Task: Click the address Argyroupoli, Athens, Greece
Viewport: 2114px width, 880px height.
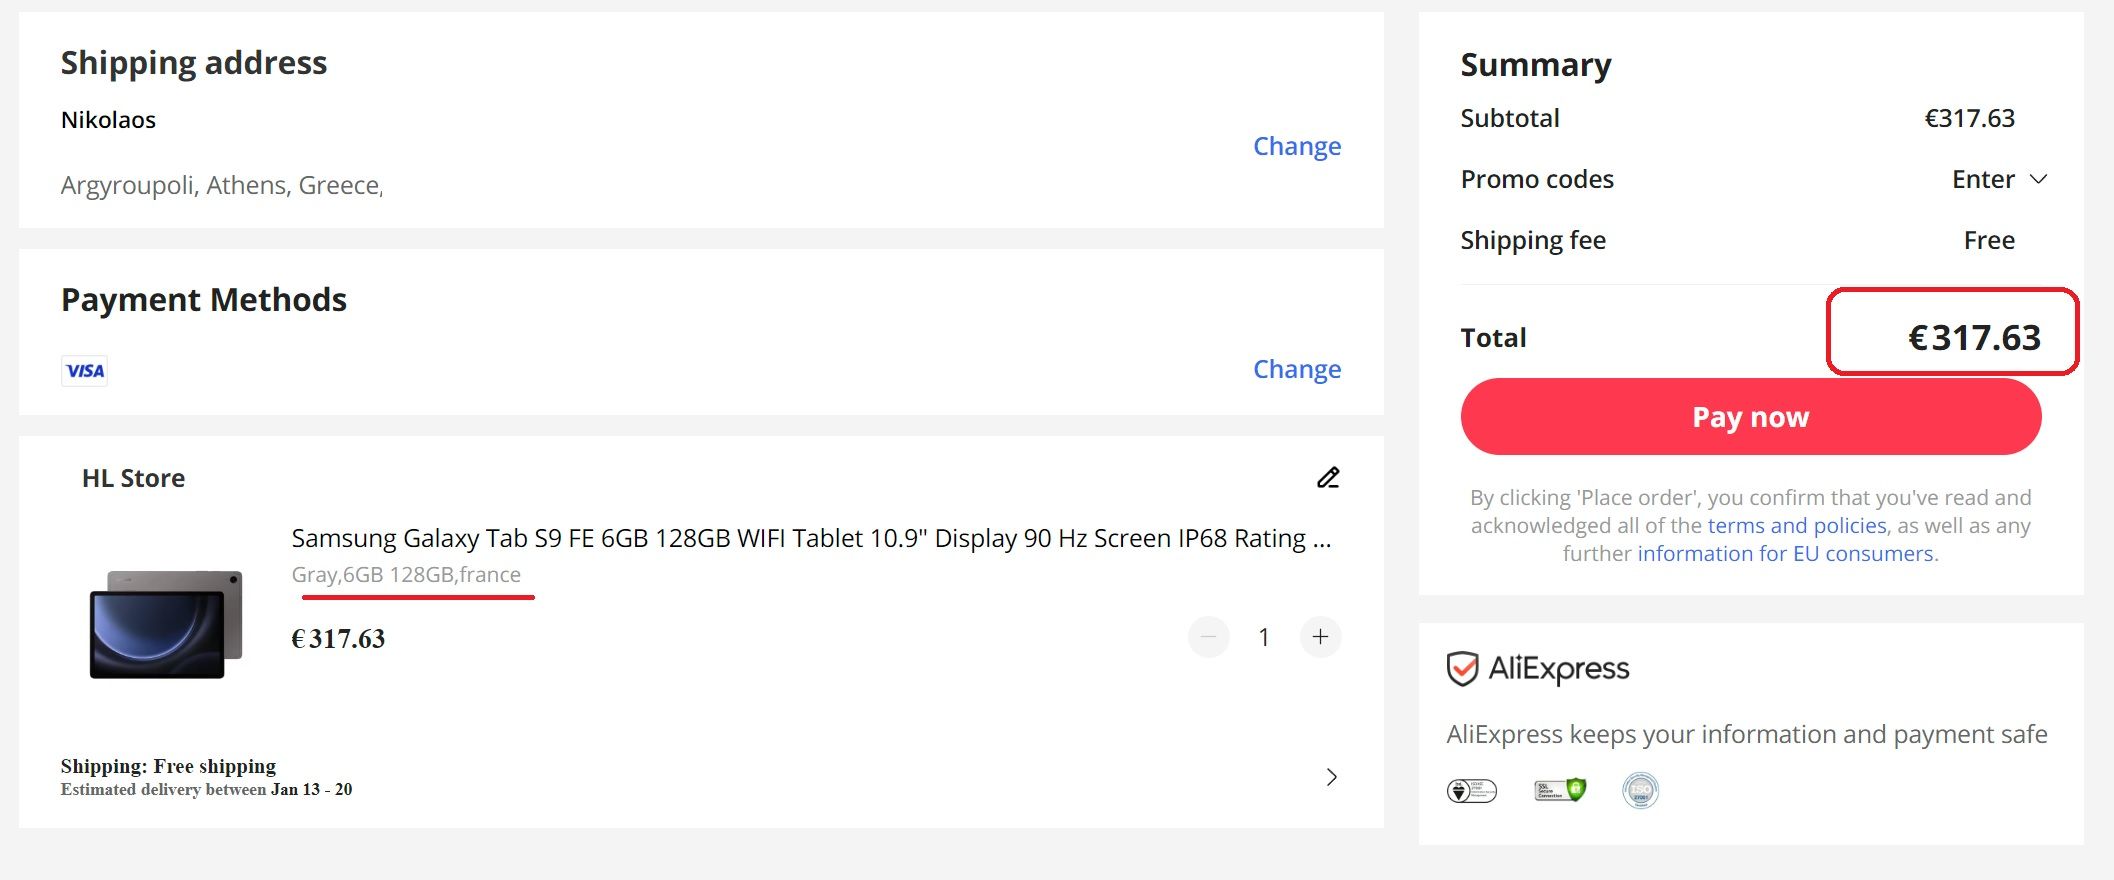Action: coord(222,186)
